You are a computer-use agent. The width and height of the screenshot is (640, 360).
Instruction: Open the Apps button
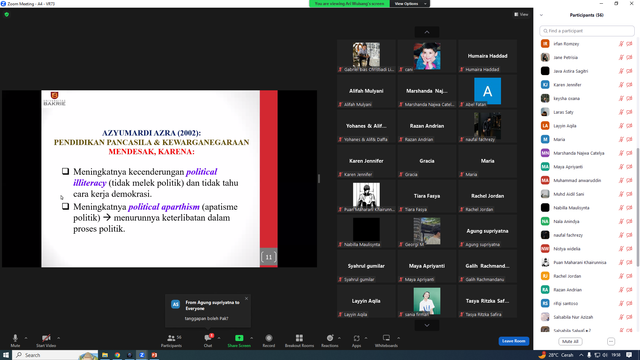356,340
